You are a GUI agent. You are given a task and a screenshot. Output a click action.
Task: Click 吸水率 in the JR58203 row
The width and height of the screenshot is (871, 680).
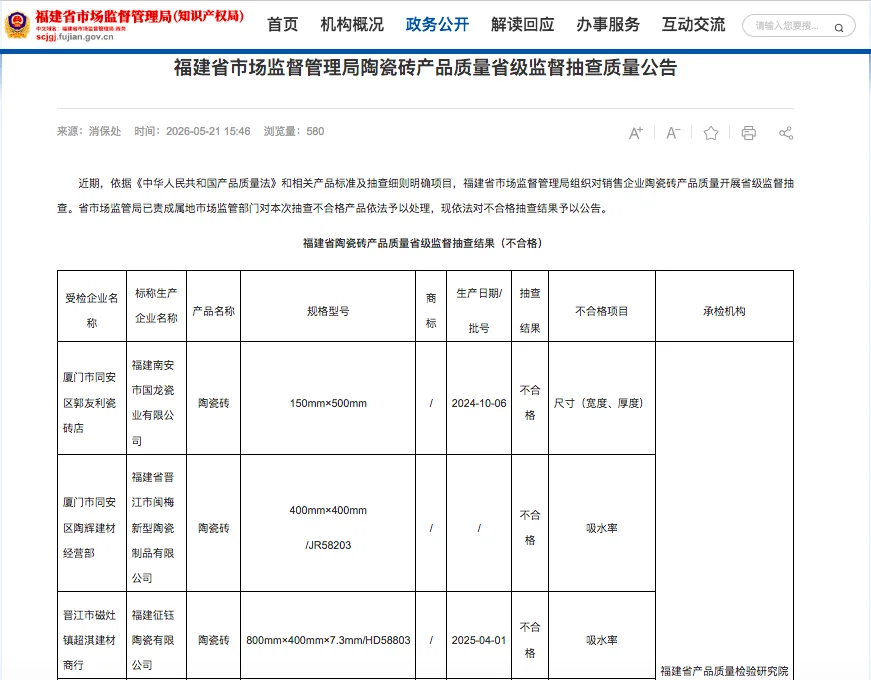602,528
